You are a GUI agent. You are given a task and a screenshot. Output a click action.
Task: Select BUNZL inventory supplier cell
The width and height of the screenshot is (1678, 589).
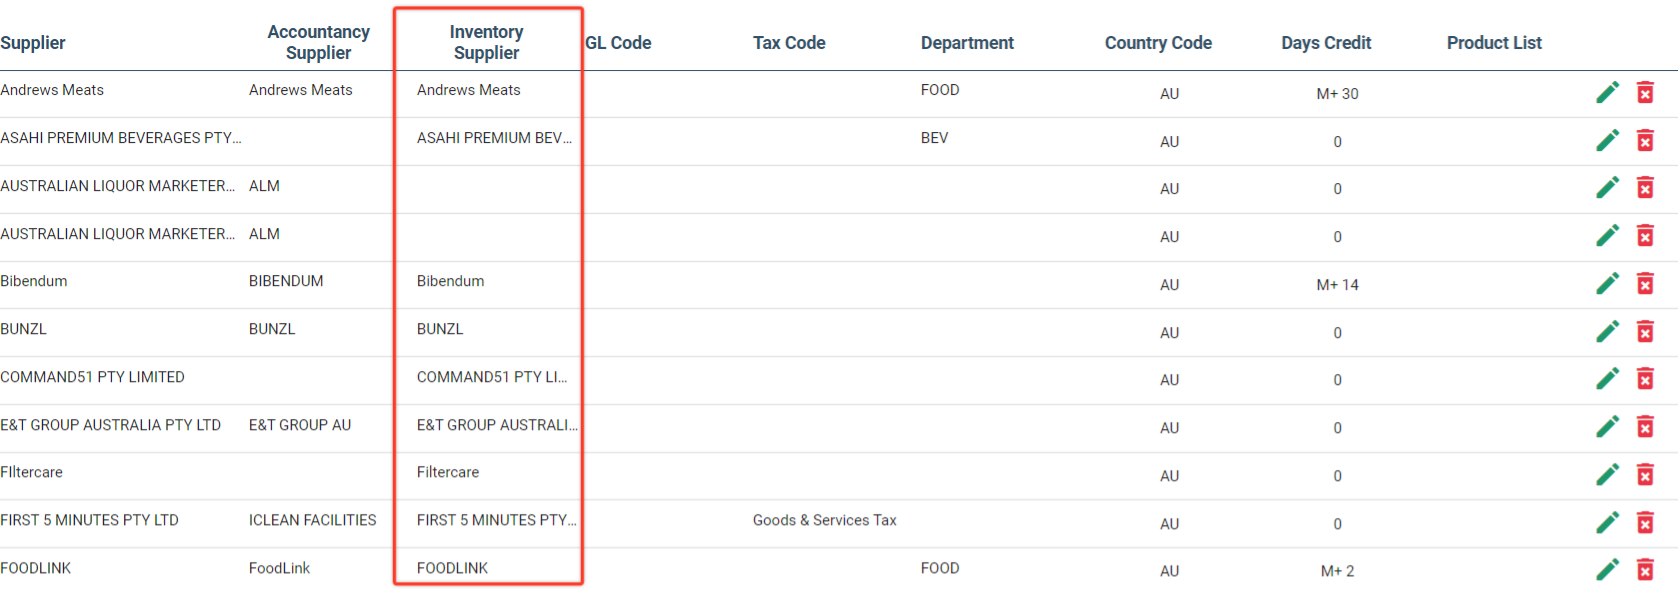[x=440, y=329]
